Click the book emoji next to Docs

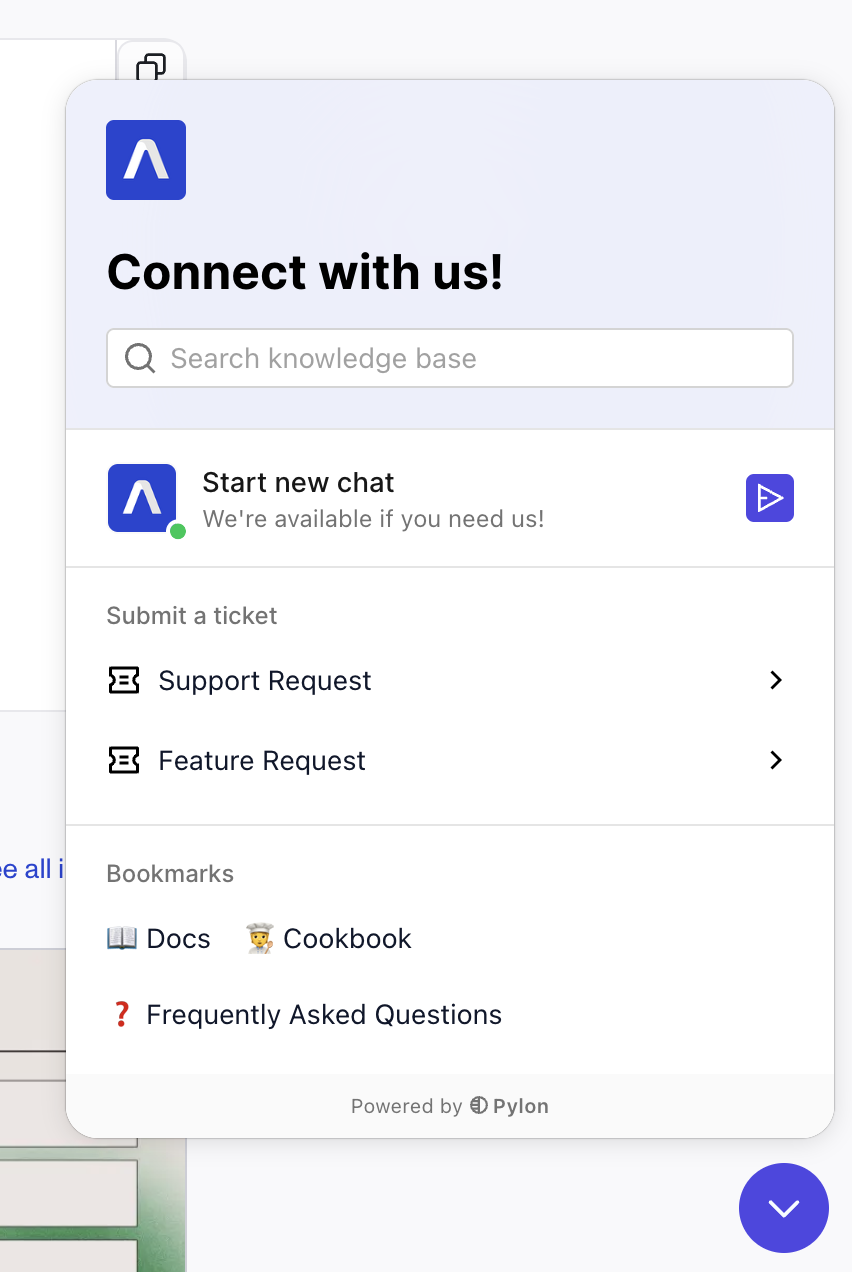pyautogui.click(x=122, y=939)
